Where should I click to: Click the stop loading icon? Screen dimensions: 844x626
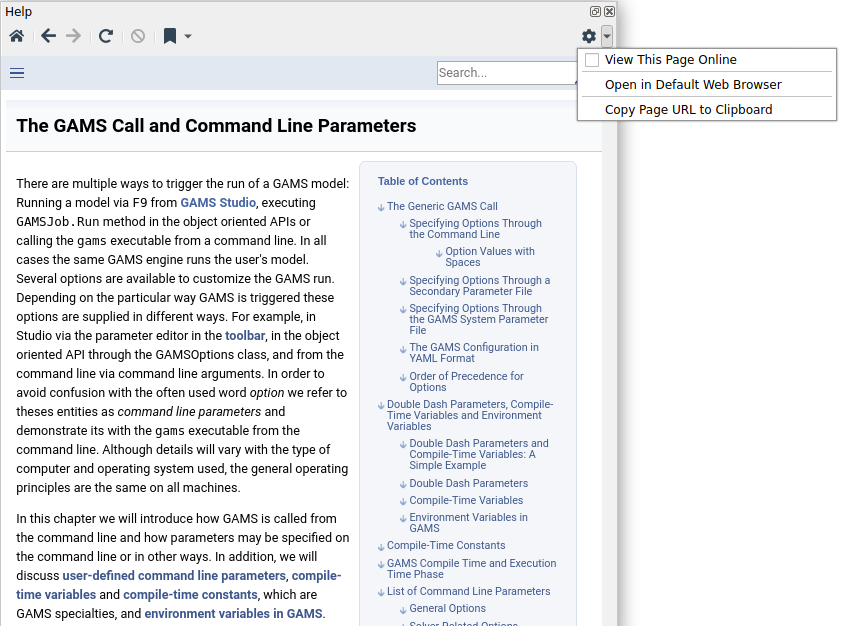138,36
